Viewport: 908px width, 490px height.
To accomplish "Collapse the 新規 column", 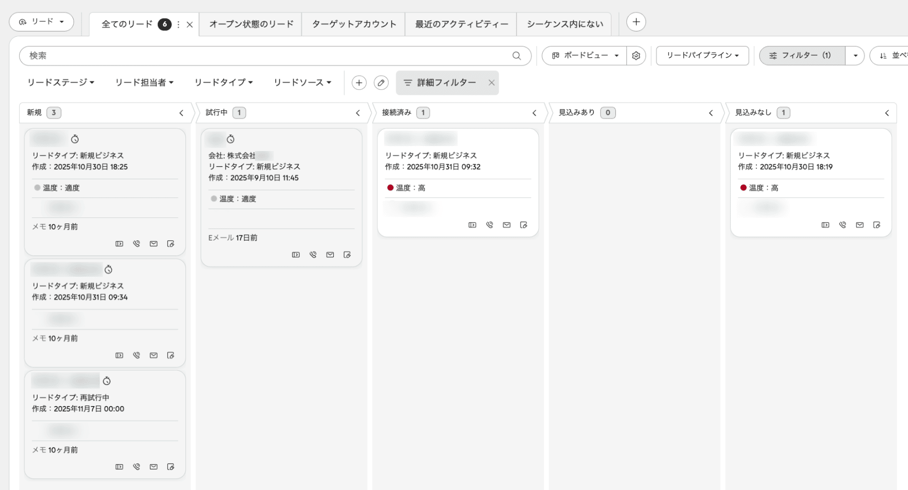I will [x=181, y=113].
